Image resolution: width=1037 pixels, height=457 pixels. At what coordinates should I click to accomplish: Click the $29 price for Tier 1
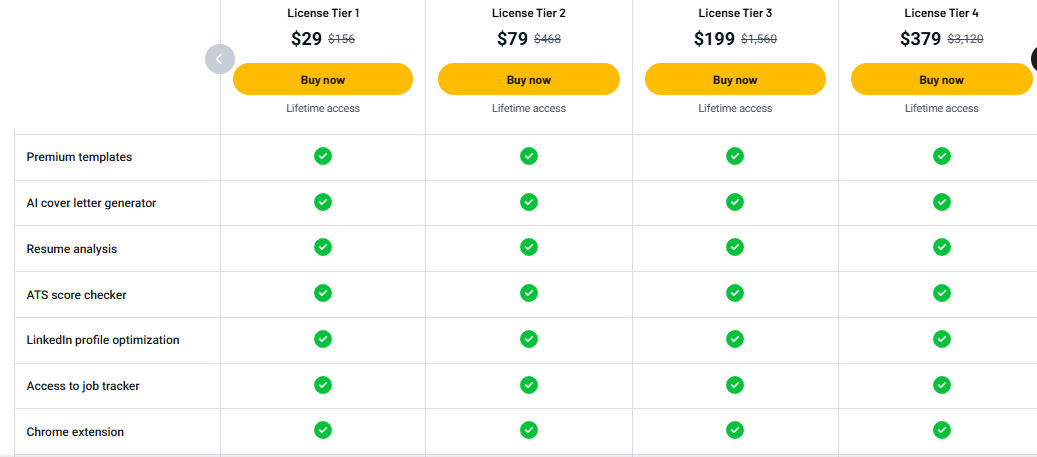click(x=307, y=39)
